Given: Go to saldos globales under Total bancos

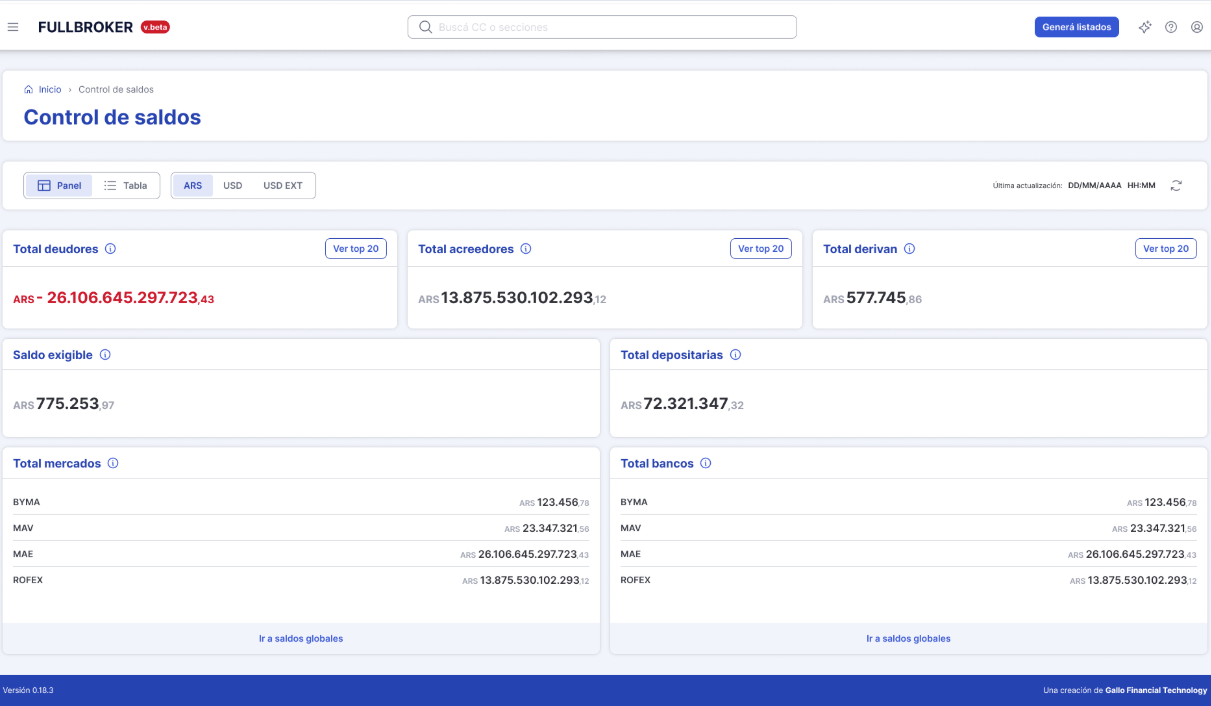Looking at the screenshot, I should [908, 638].
